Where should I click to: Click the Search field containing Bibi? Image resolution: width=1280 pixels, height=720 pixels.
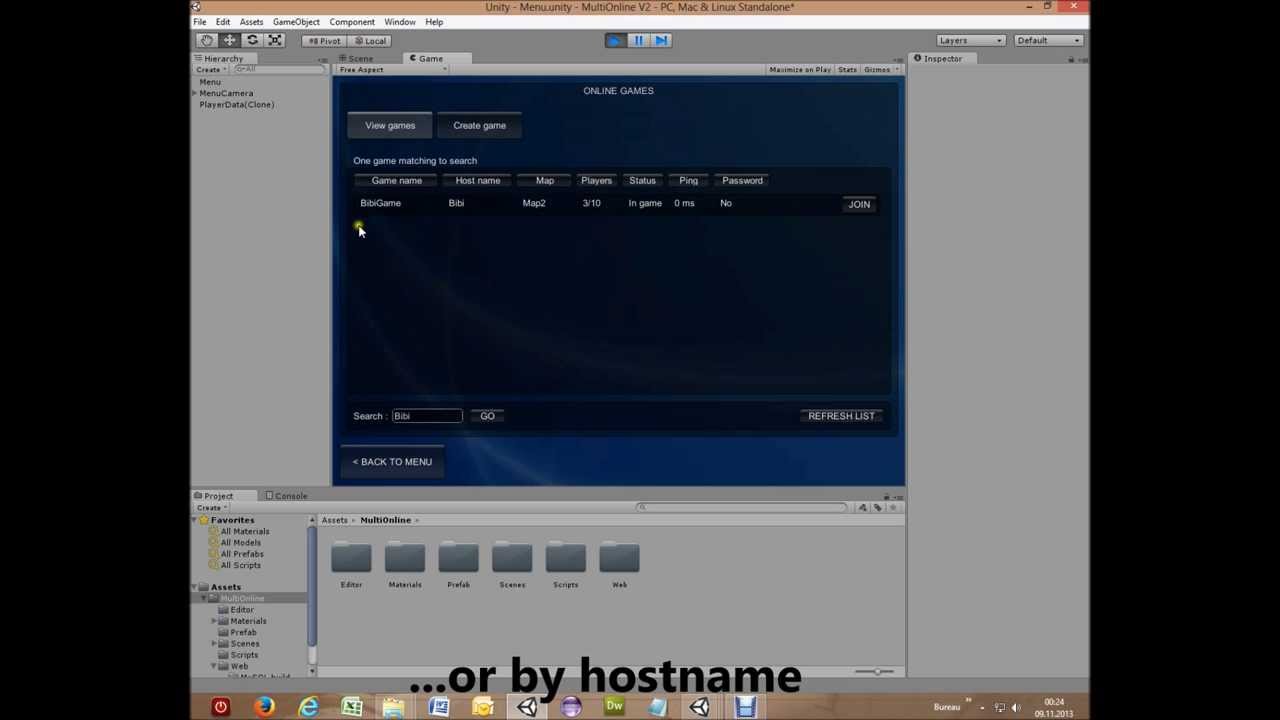[x=427, y=416]
